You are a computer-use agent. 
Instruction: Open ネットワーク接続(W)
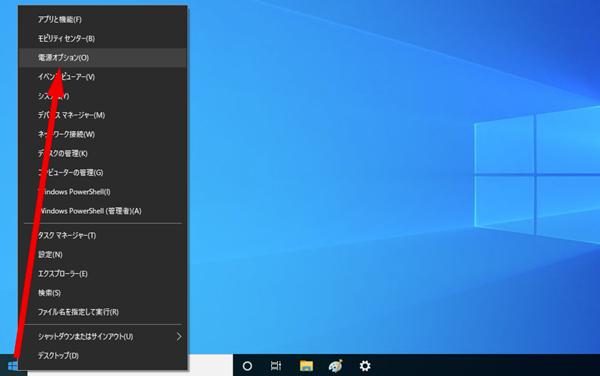point(103,134)
